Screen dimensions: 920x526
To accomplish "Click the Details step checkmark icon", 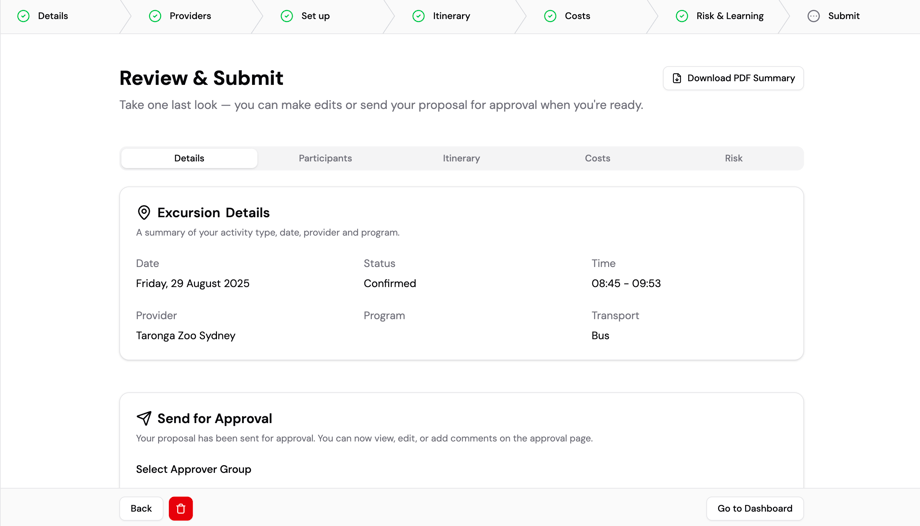I will click(24, 16).
